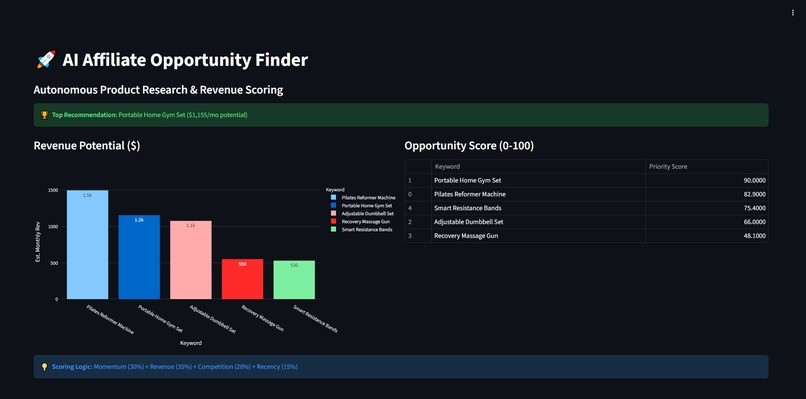
Task: Click the Revenue Potential ($) heading
Action: (x=87, y=146)
